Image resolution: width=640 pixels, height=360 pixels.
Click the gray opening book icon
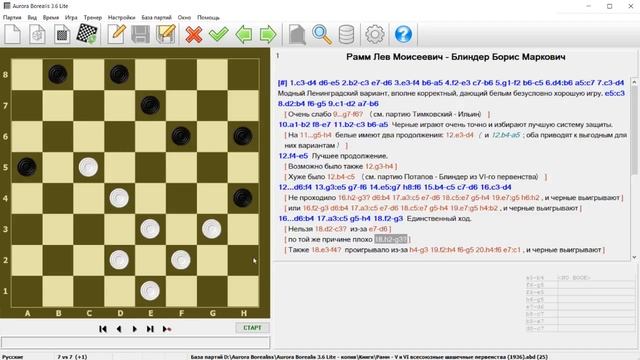point(297,34)
